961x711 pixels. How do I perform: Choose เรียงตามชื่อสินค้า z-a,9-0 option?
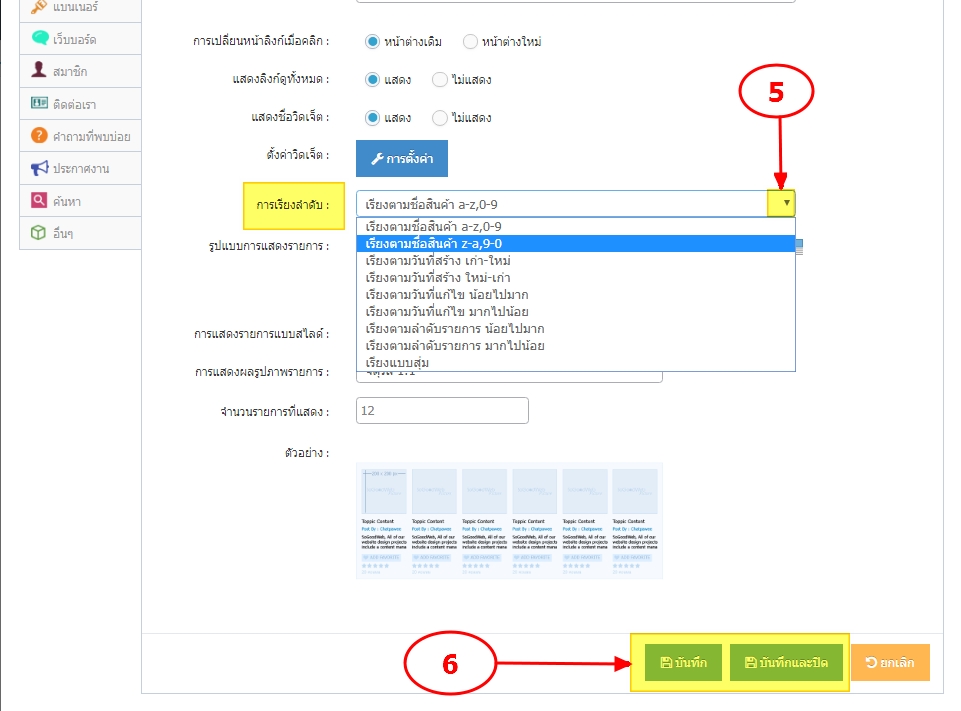(x=575, y=244)
